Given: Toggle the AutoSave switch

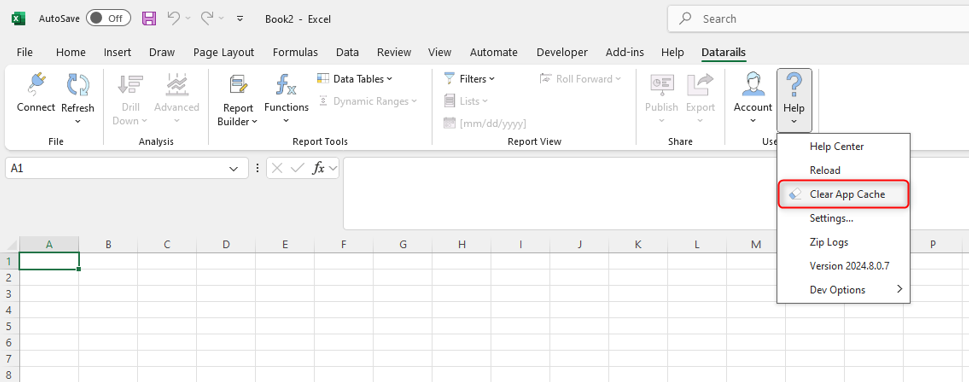Looking at the screenshot, I should click(108, 19).
